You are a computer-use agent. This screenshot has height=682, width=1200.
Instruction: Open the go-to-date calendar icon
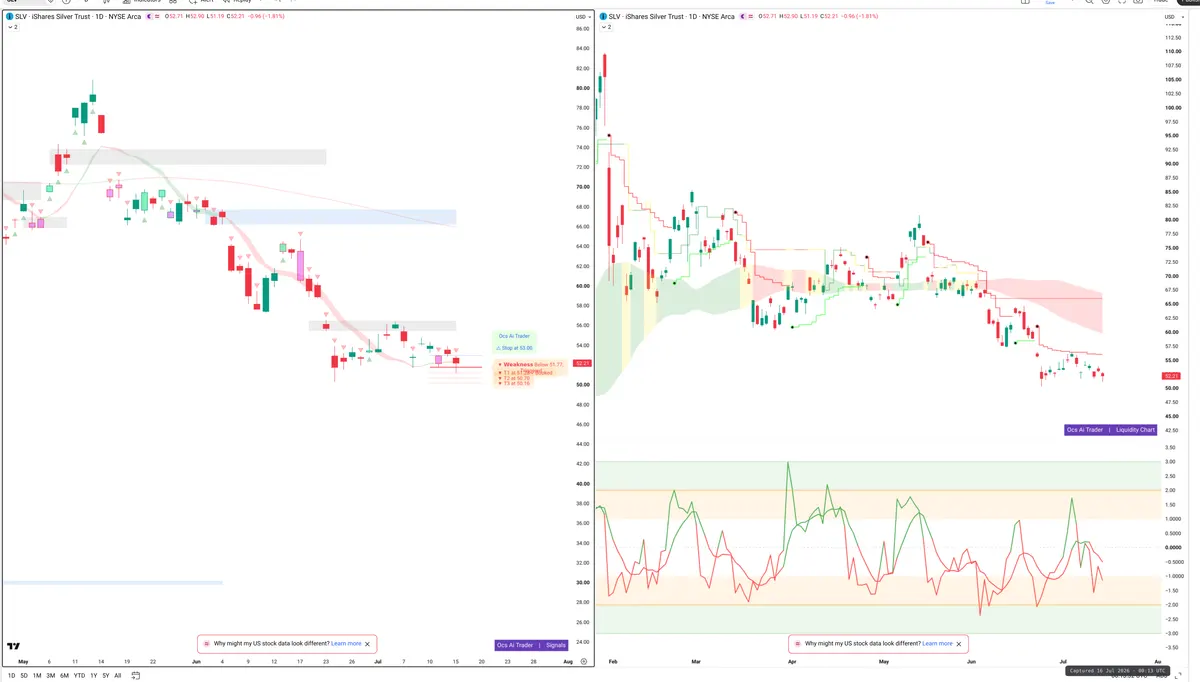tap(135, 675)
